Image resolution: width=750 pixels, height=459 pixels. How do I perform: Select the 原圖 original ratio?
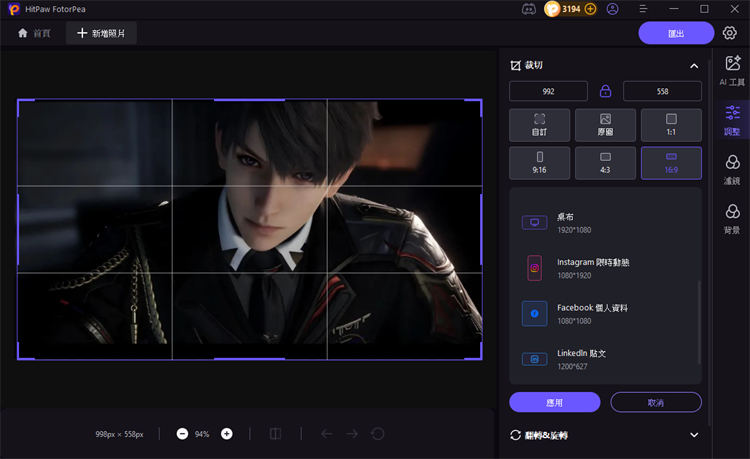click(605, 125)
